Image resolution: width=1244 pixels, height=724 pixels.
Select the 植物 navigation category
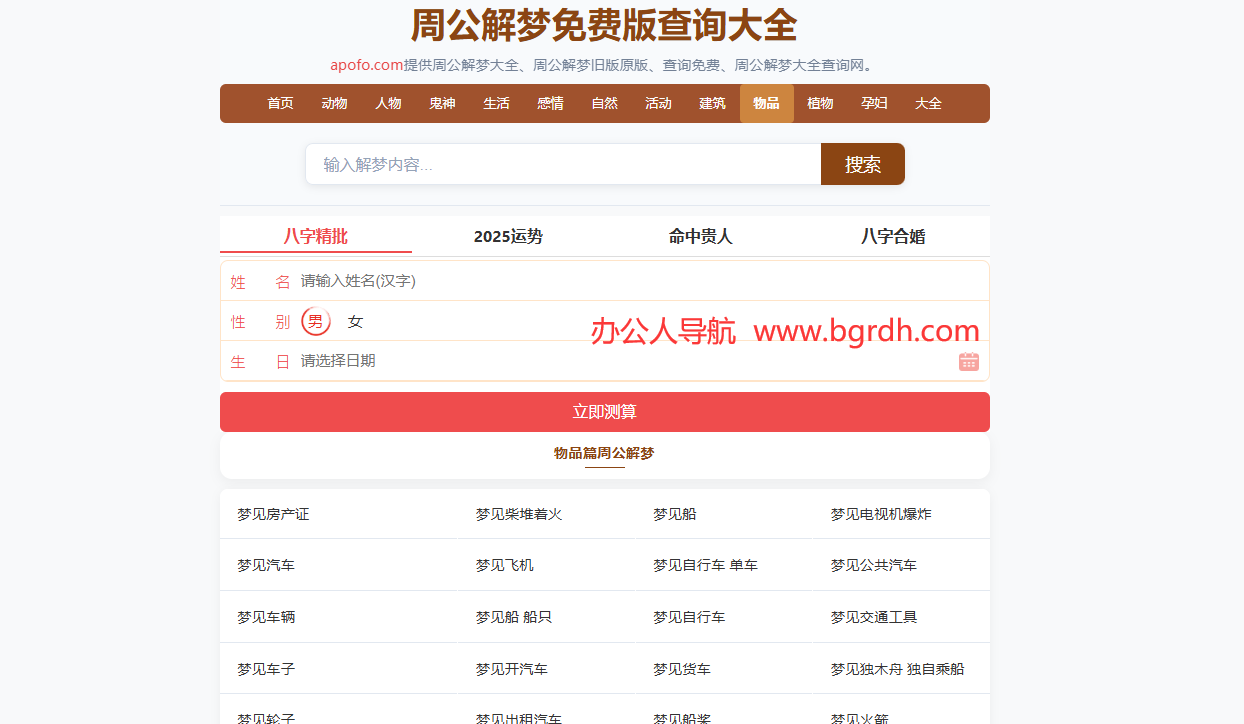tap(820, 103)
